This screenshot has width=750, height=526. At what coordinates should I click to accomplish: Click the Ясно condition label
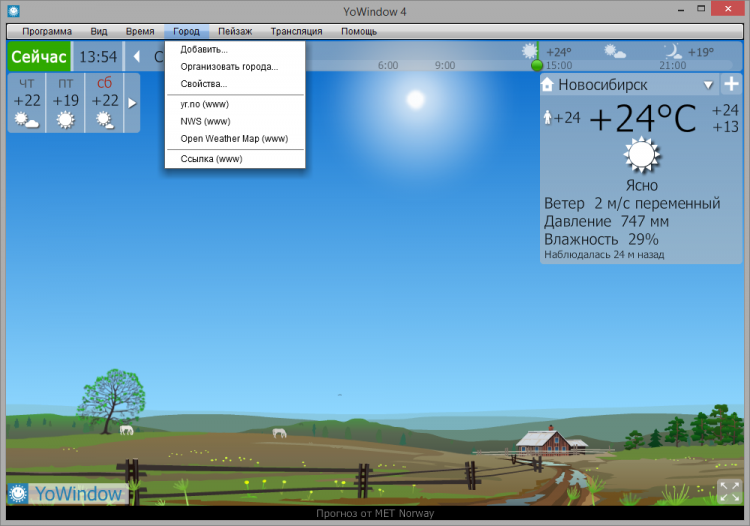coord(641,186)
